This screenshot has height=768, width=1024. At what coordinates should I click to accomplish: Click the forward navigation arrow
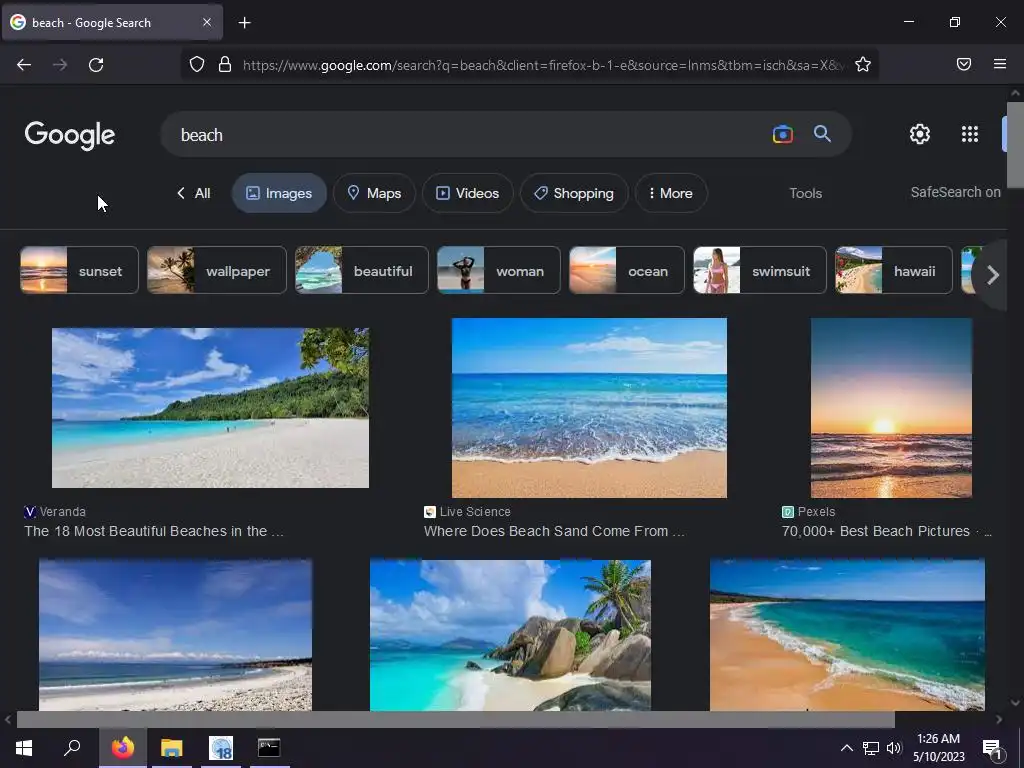click(60, 65)
